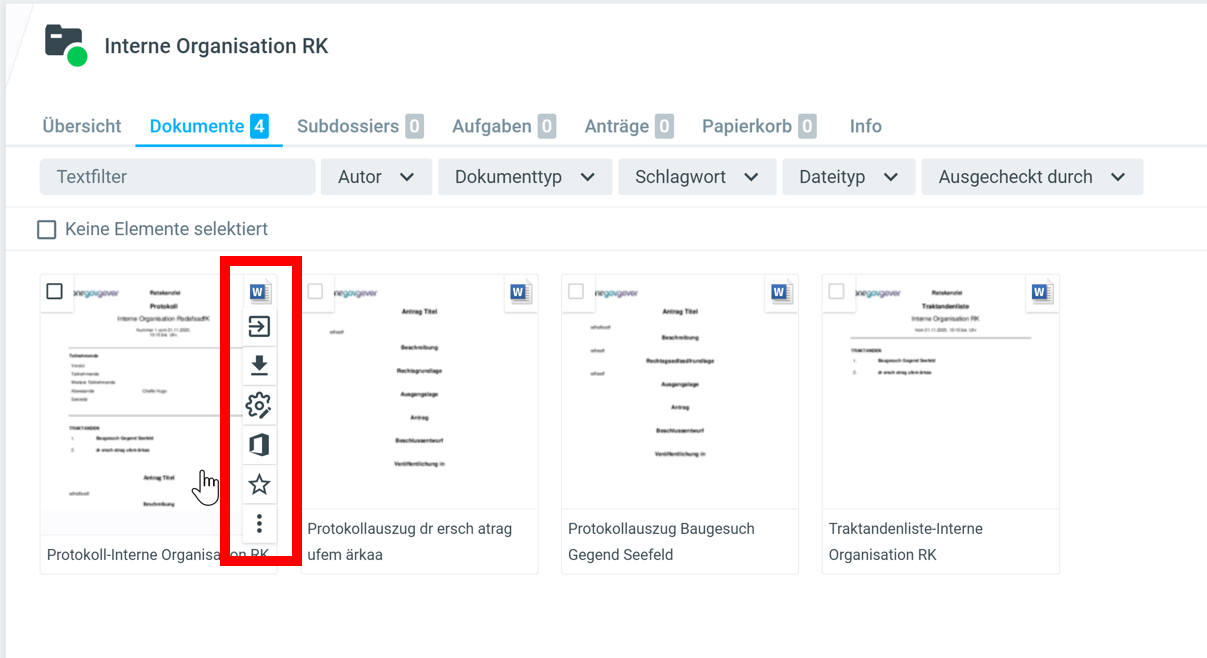Expand the Ausgecheckt durch dropdown
The image size is (1207, 658).
click(x=1031, y=177)
